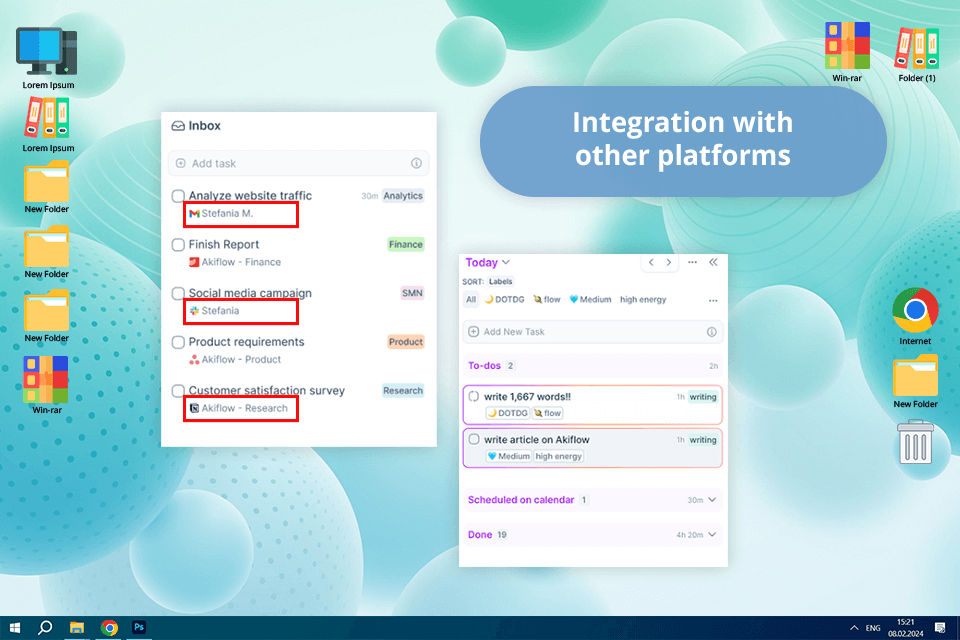The width and height of the screenshot is (960, 640).
Task: Click the Analytics label tag
Action: click(x=403, y=196)
